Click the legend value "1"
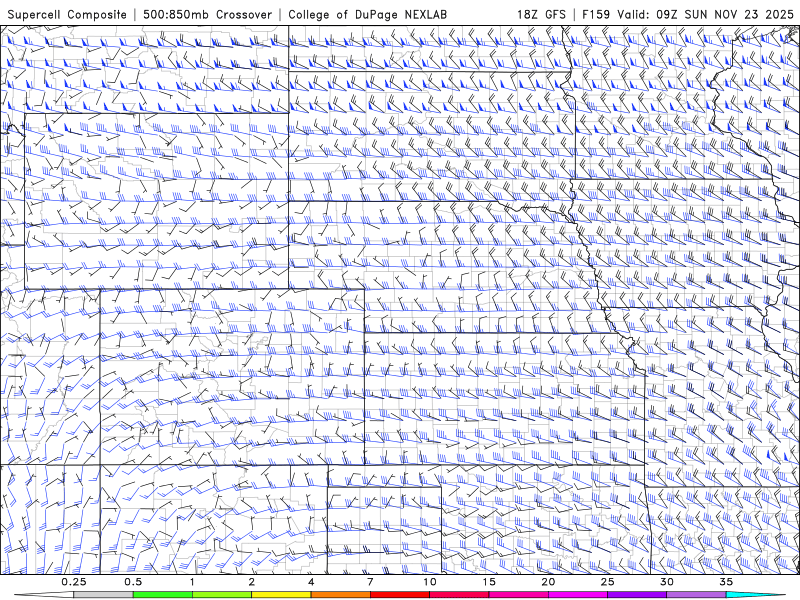 pos(192,582)
